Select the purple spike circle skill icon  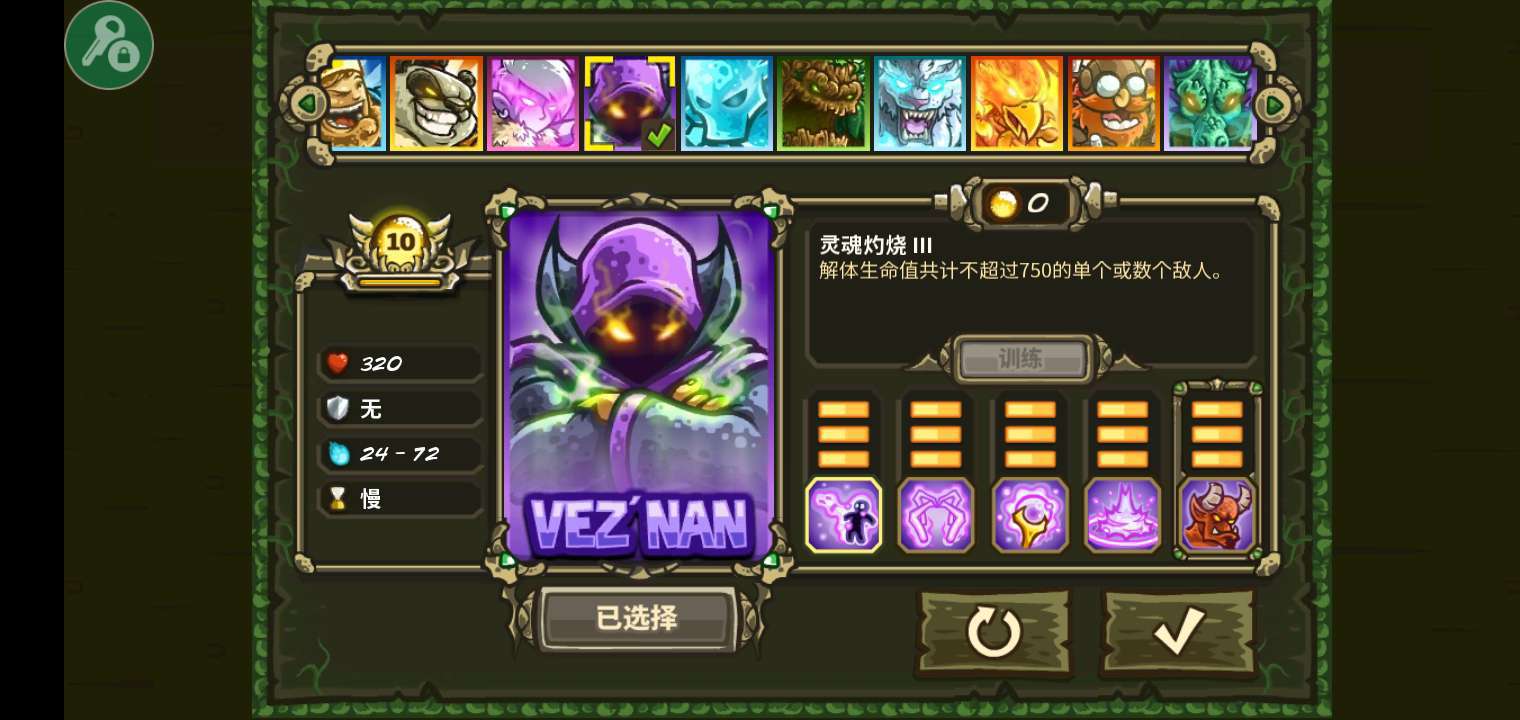pyautogui.click(x=1123, y=515)
